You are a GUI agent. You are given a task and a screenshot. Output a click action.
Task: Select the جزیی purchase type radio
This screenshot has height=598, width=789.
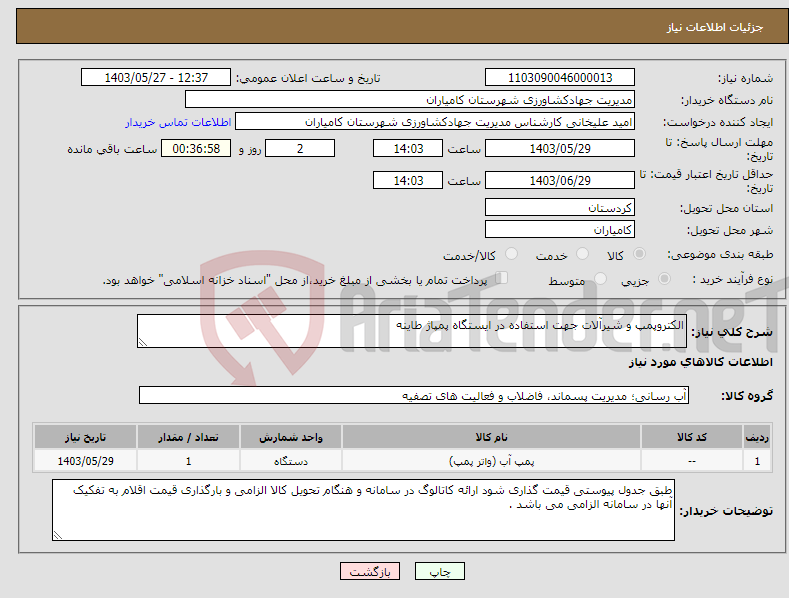664,278
